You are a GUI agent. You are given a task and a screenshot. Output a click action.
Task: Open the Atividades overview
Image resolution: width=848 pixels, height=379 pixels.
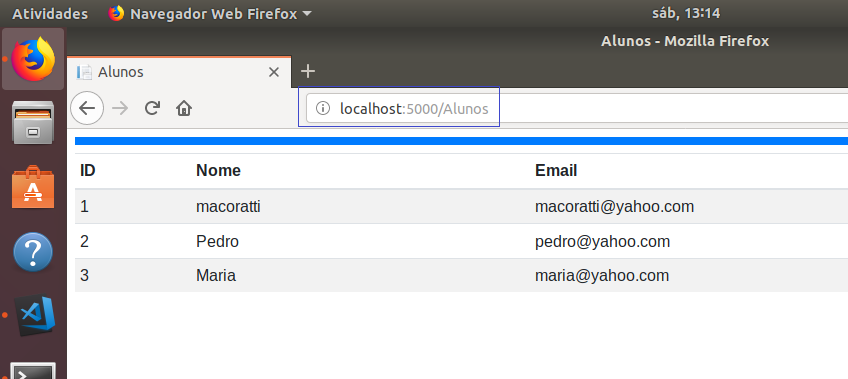click(x=50, y=14)
